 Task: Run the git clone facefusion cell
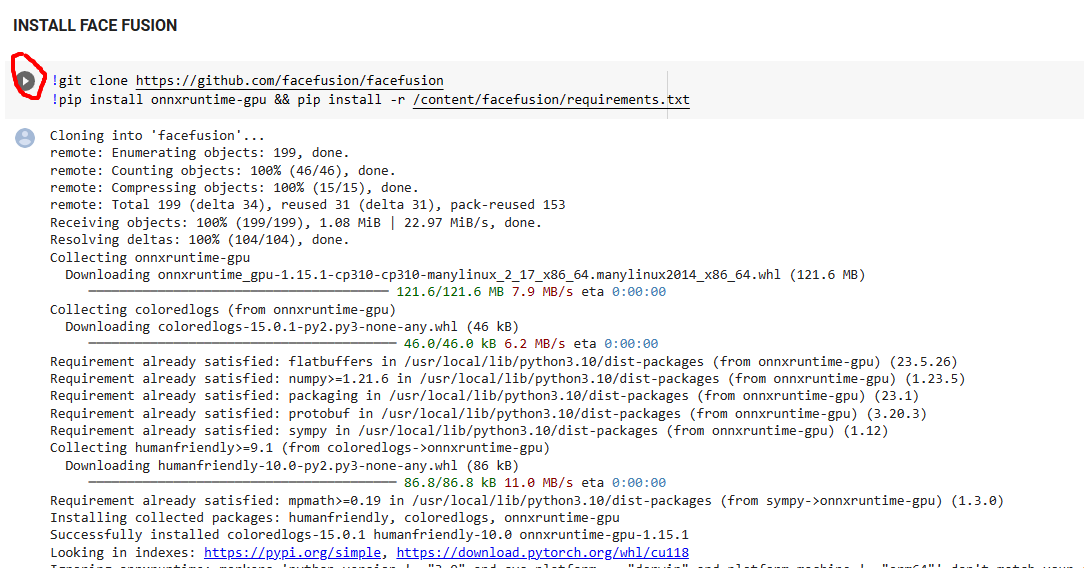point(26,80)
